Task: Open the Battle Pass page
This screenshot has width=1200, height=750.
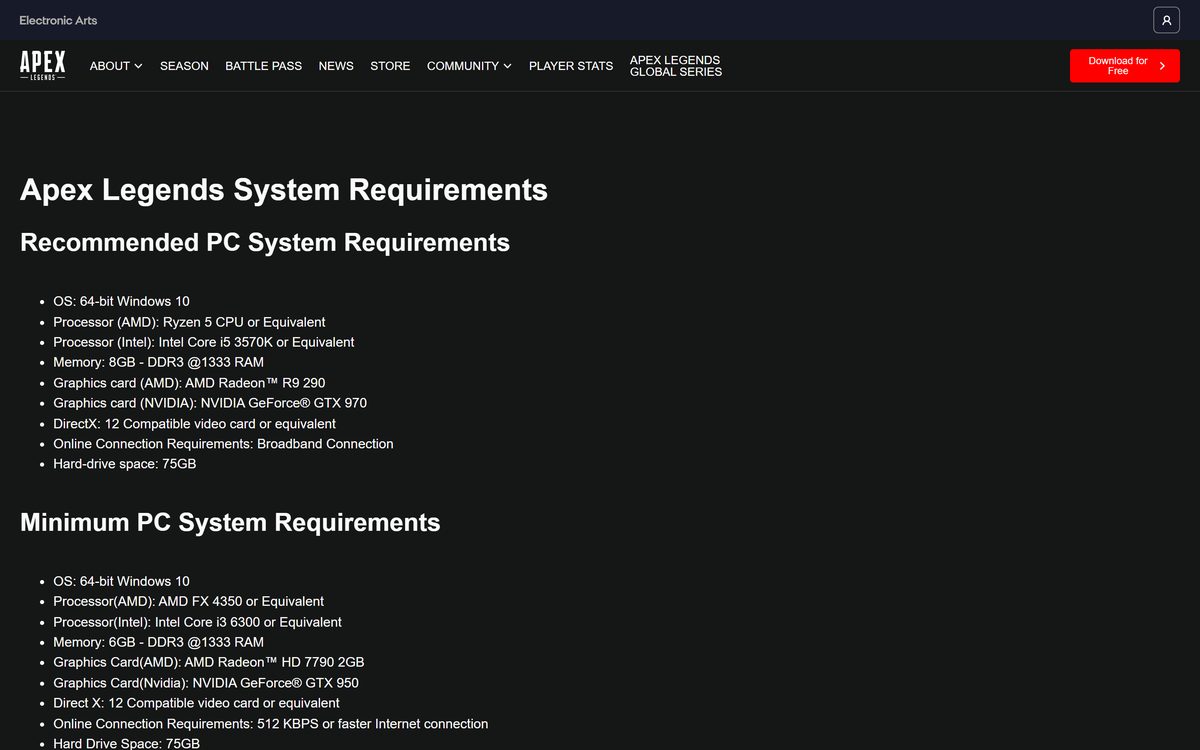Action: (263, 66)
